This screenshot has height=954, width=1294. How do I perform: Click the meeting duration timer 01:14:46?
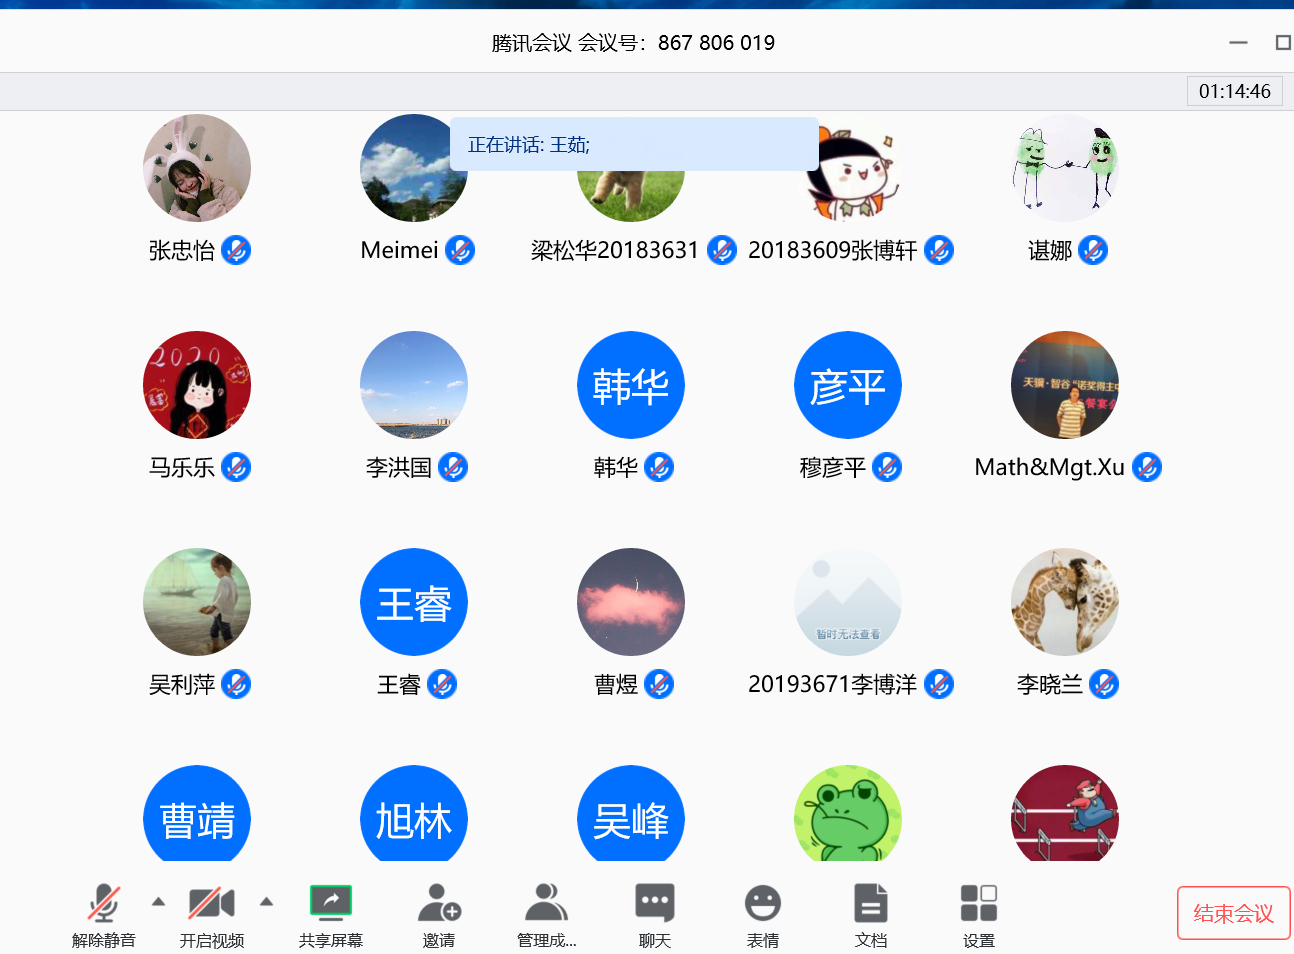[1234, 91]
